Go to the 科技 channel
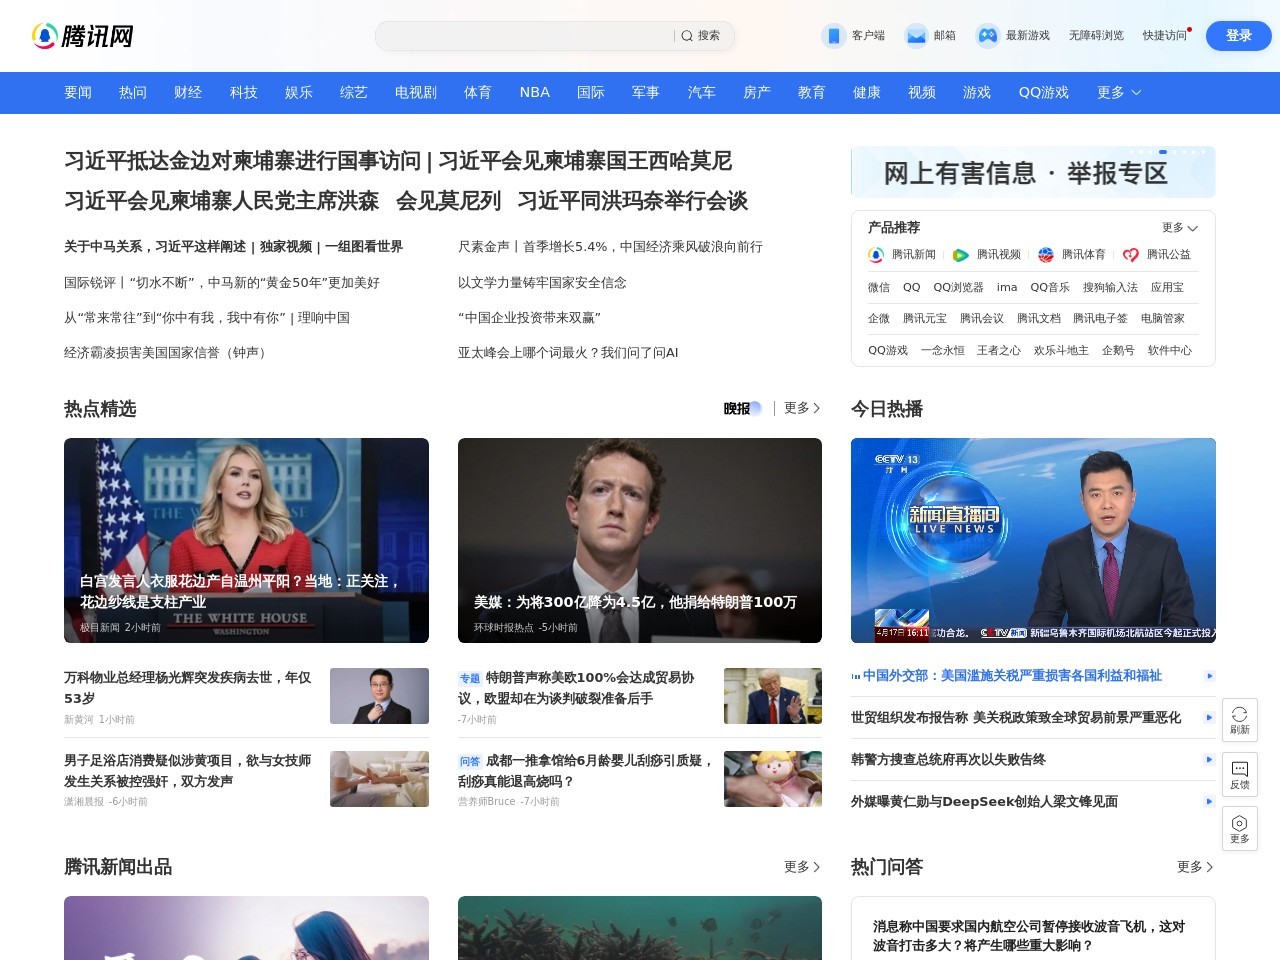Image resolution: width=1280 pixels, height=960 pixels. [x=244, y=92]
